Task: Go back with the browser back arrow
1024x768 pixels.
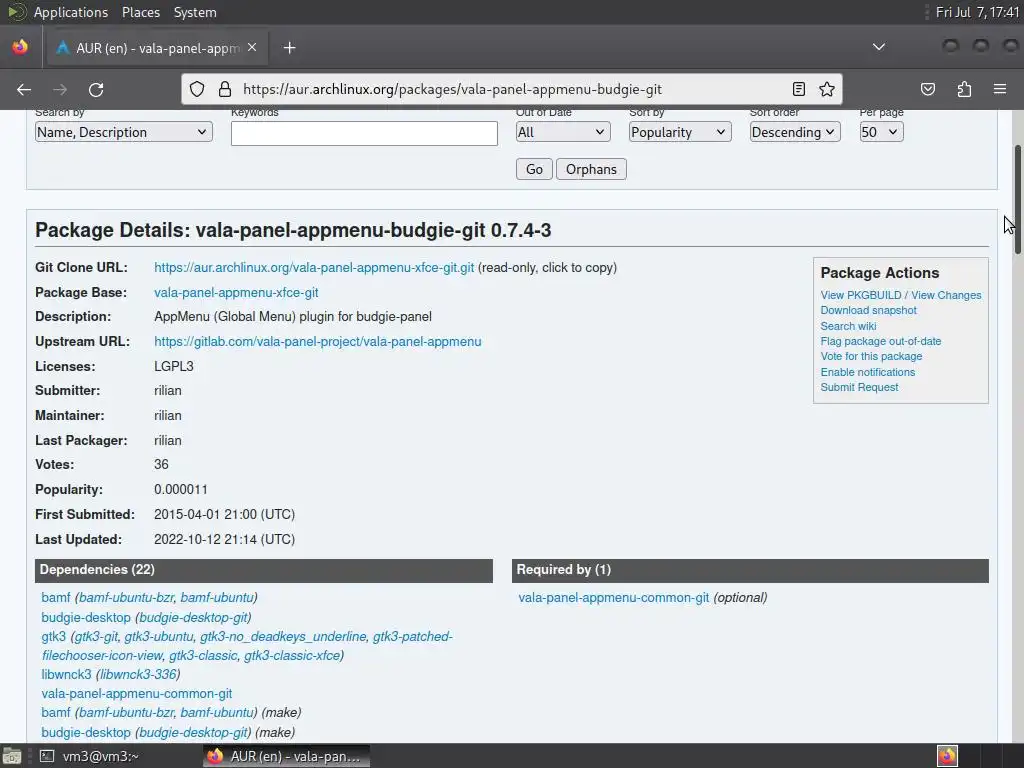Action: click(x=24, y=89)
